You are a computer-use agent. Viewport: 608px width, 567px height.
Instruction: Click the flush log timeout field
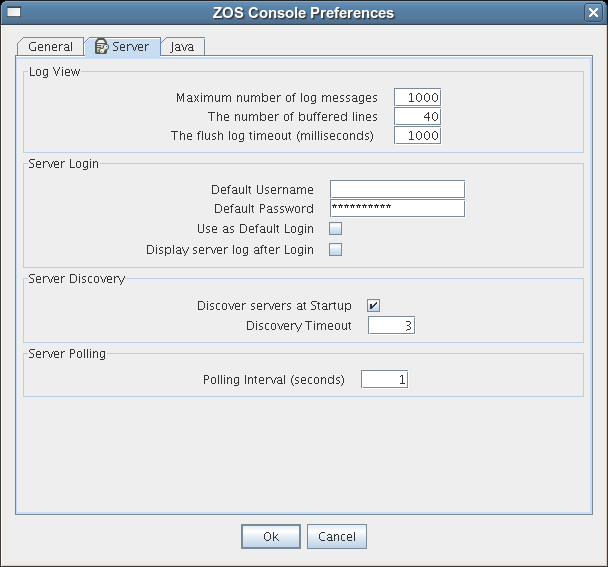(x=417, y=136)
